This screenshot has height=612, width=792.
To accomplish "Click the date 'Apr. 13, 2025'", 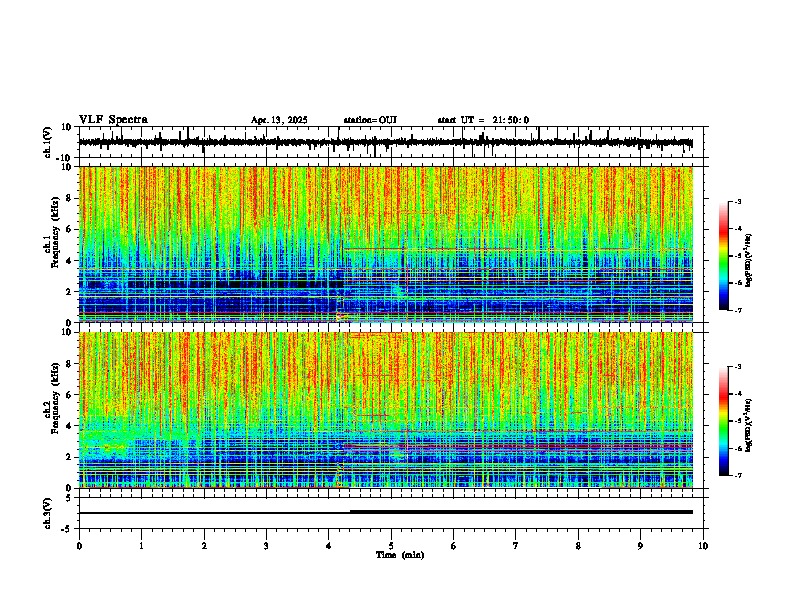I will (279, 120).
